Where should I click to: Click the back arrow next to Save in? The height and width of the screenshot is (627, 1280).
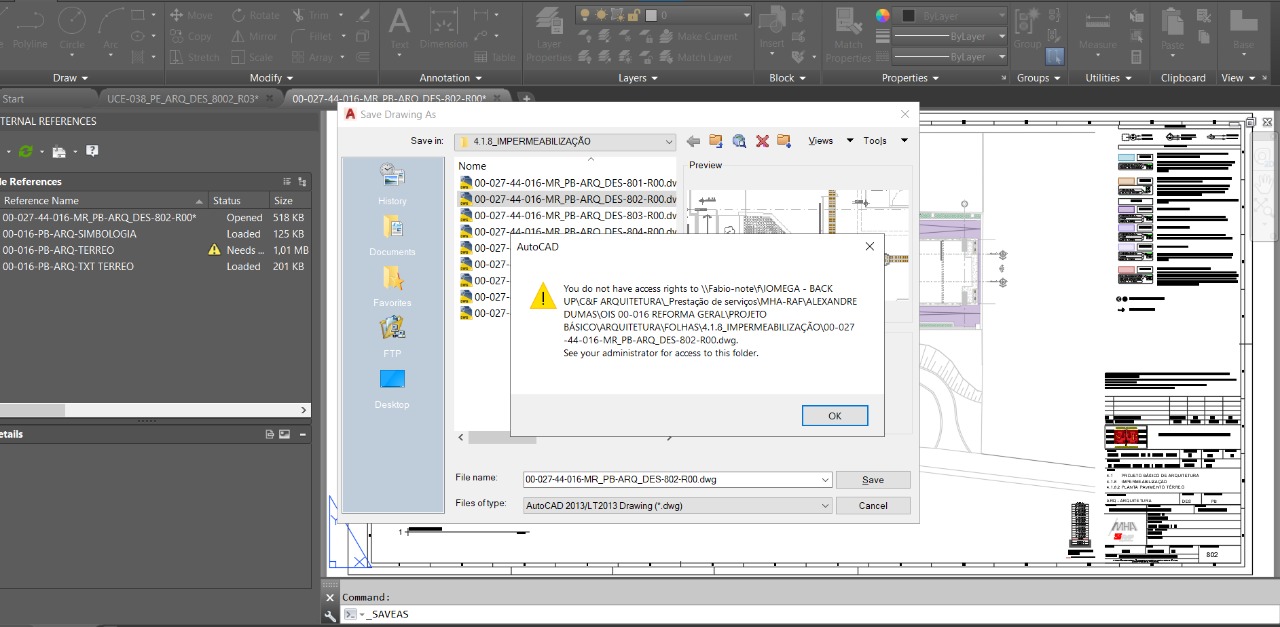(693, 141)
